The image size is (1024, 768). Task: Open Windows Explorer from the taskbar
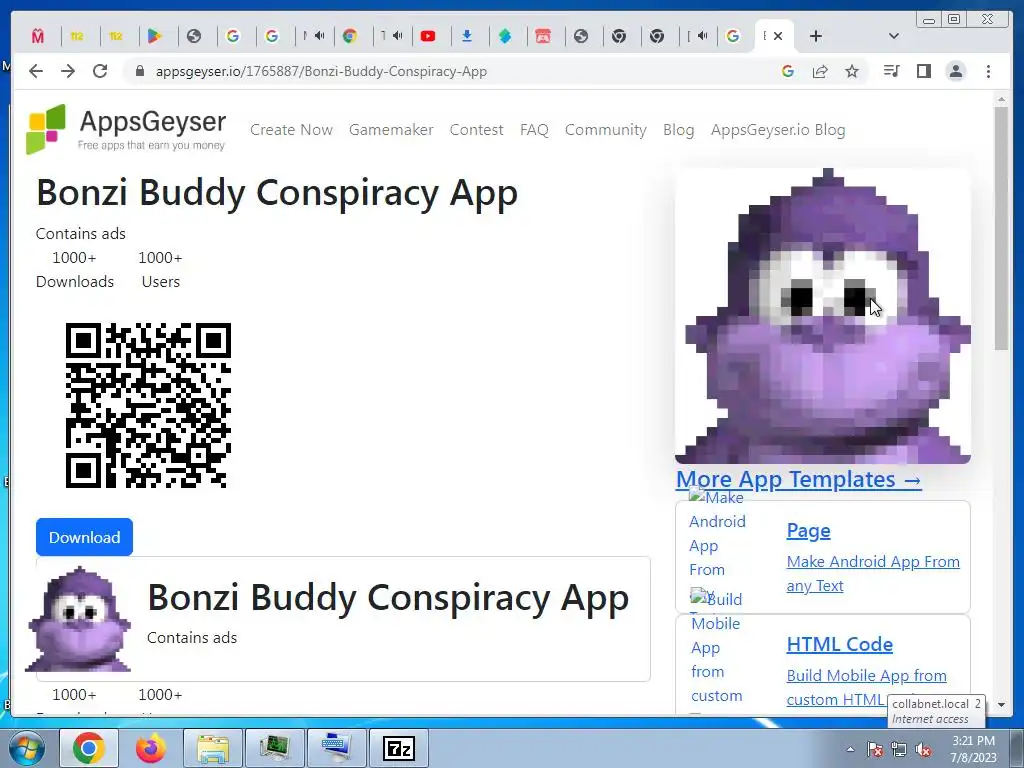tap(213, 748)
